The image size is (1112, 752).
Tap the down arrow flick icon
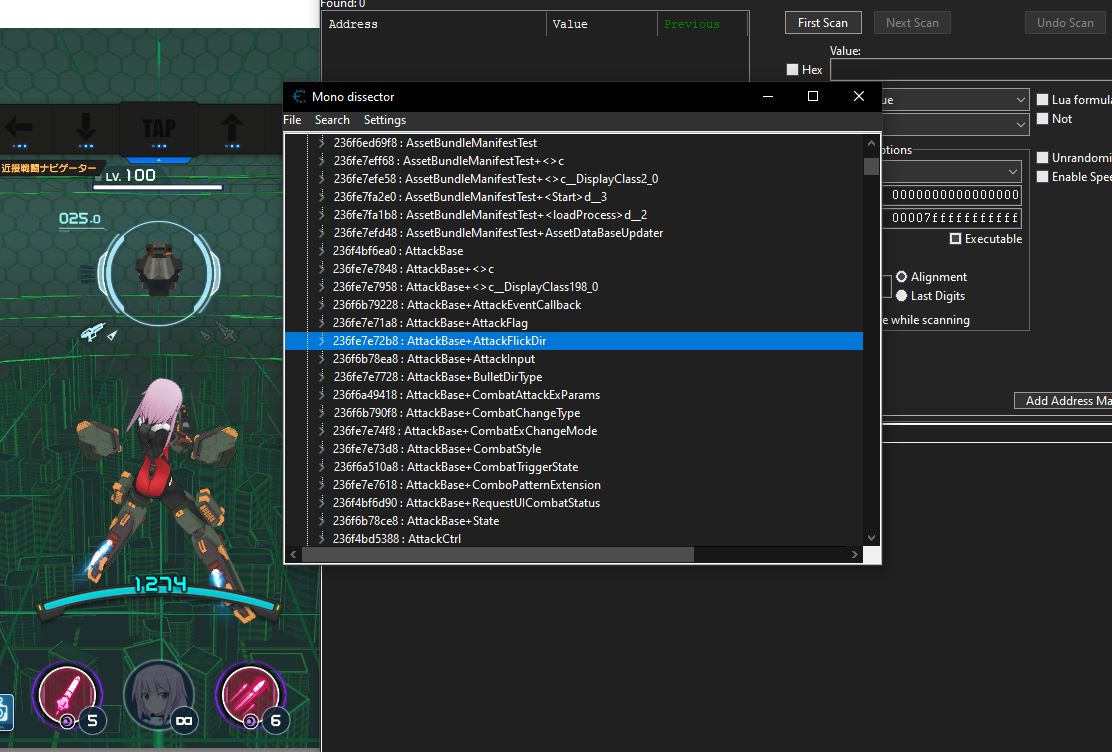(x=86, y=128)
